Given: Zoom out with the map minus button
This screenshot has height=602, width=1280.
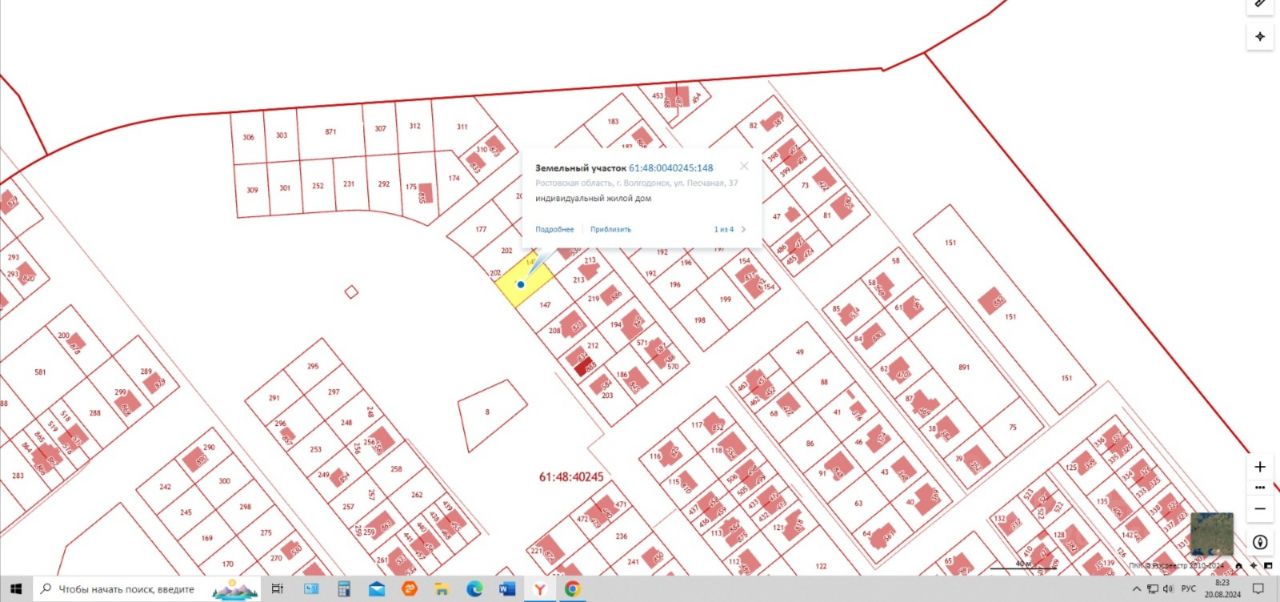Looking at the screenshot, I should pos(1260,507).
